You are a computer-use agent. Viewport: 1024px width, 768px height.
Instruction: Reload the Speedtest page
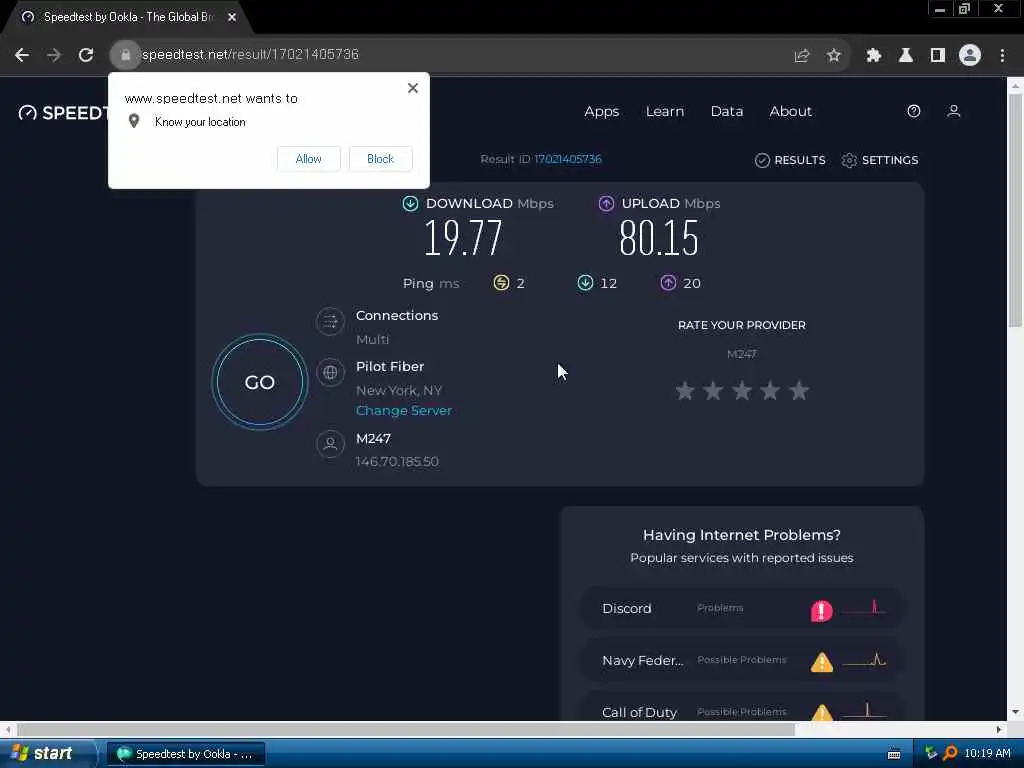(x=86, y=55)
